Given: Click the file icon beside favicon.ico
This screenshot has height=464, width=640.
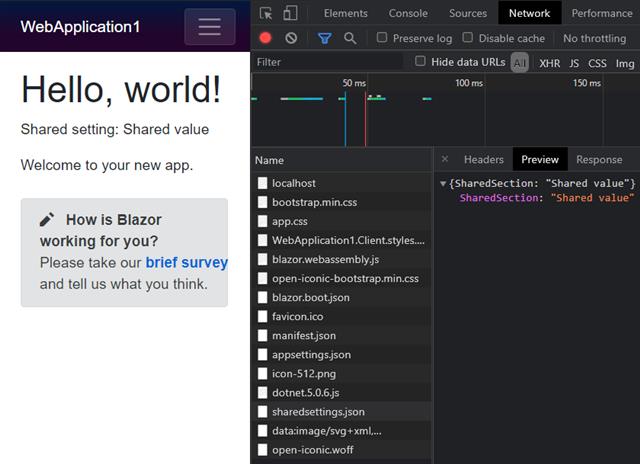Looking at the screenshot, I should (x=262, y=316).
